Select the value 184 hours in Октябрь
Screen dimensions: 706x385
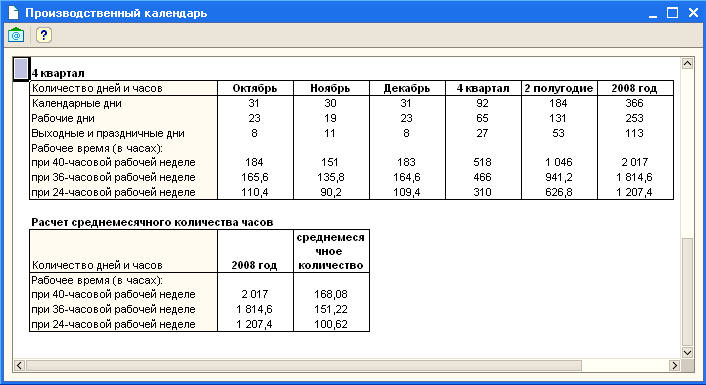click(x=254, y=162)
